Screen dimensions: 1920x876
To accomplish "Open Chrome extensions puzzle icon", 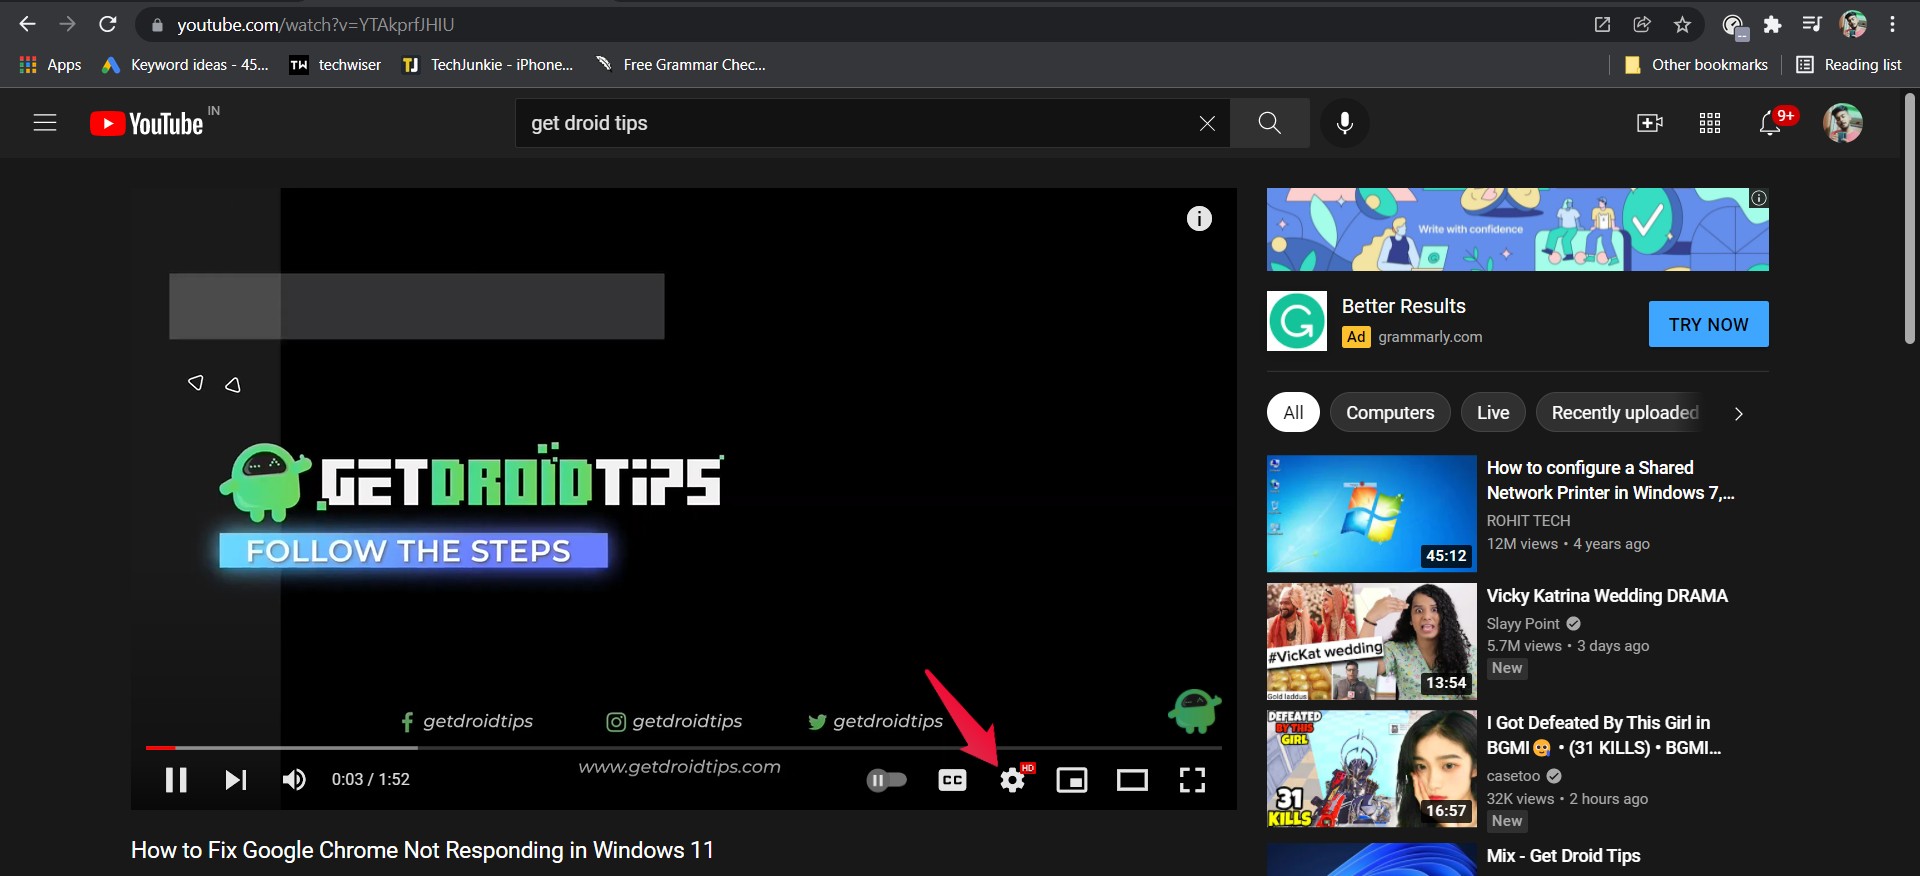I will [1772, 24].
